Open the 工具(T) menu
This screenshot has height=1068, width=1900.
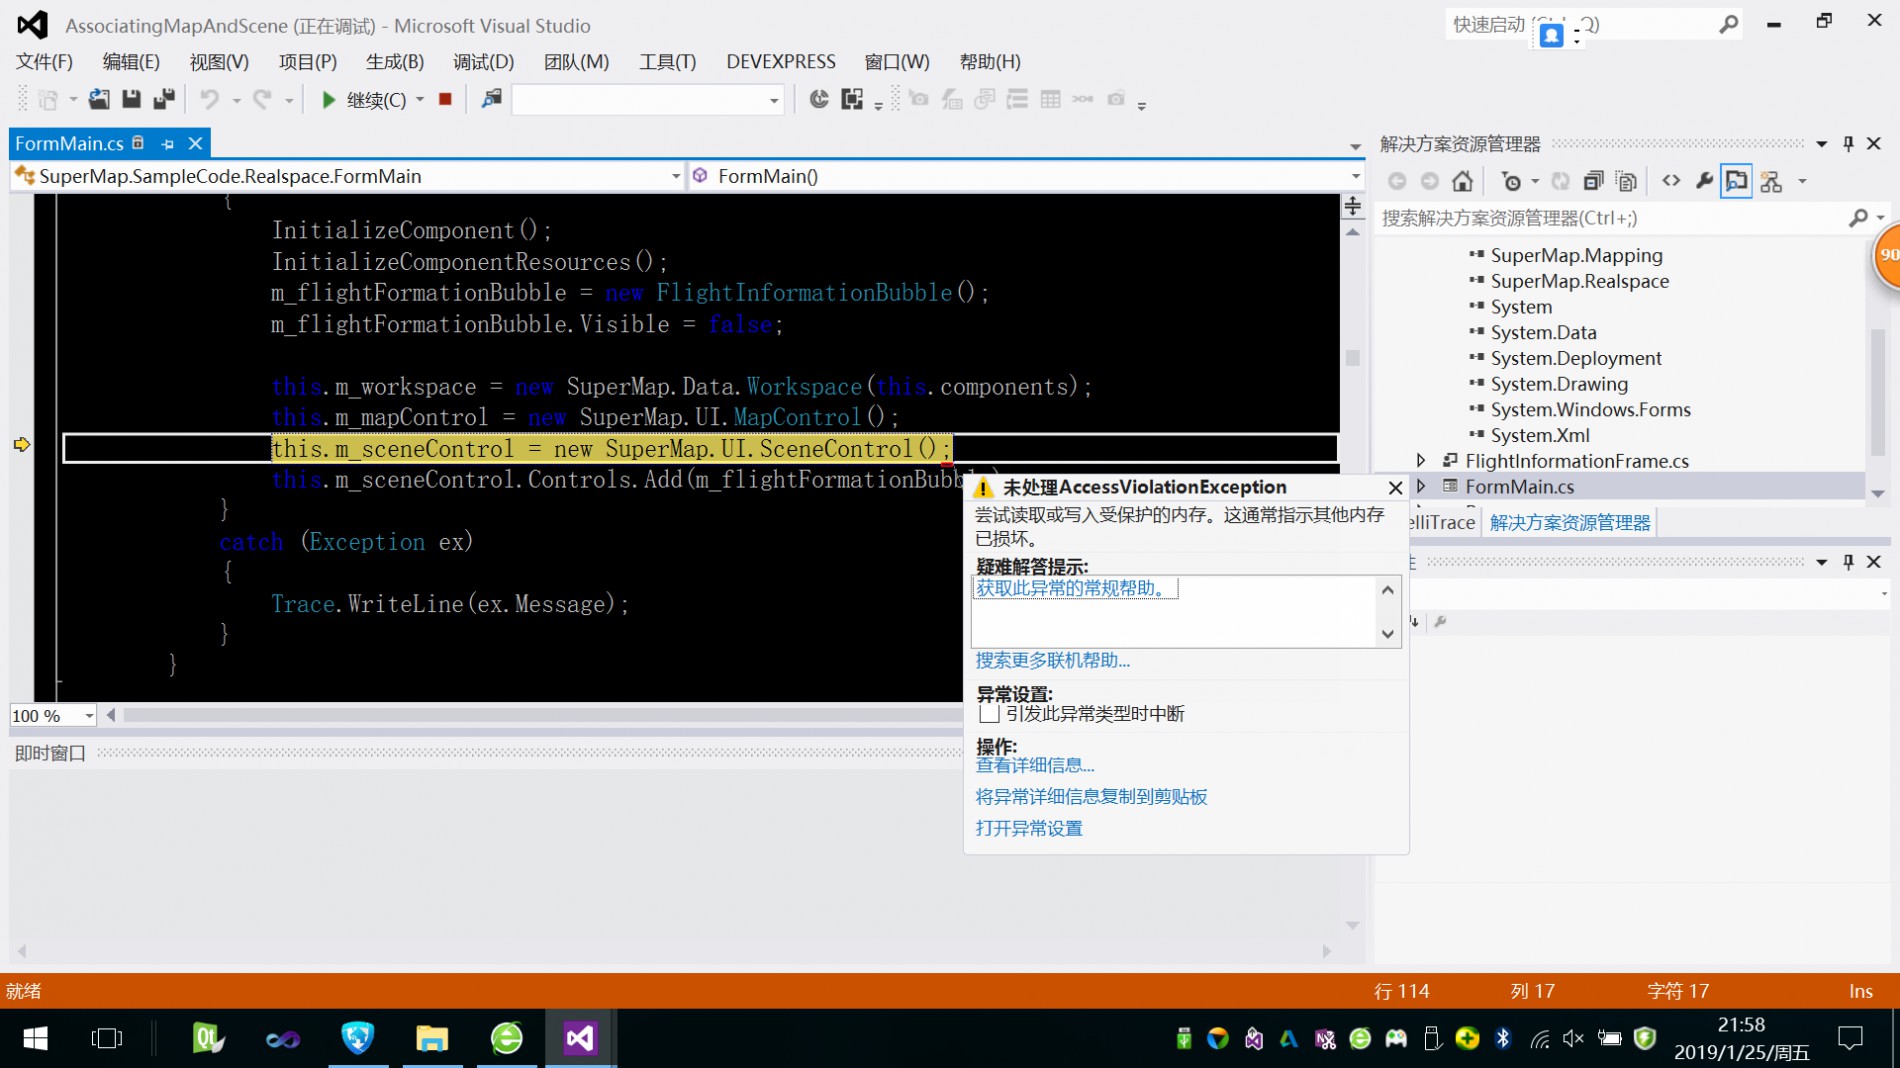click(667, 62)
